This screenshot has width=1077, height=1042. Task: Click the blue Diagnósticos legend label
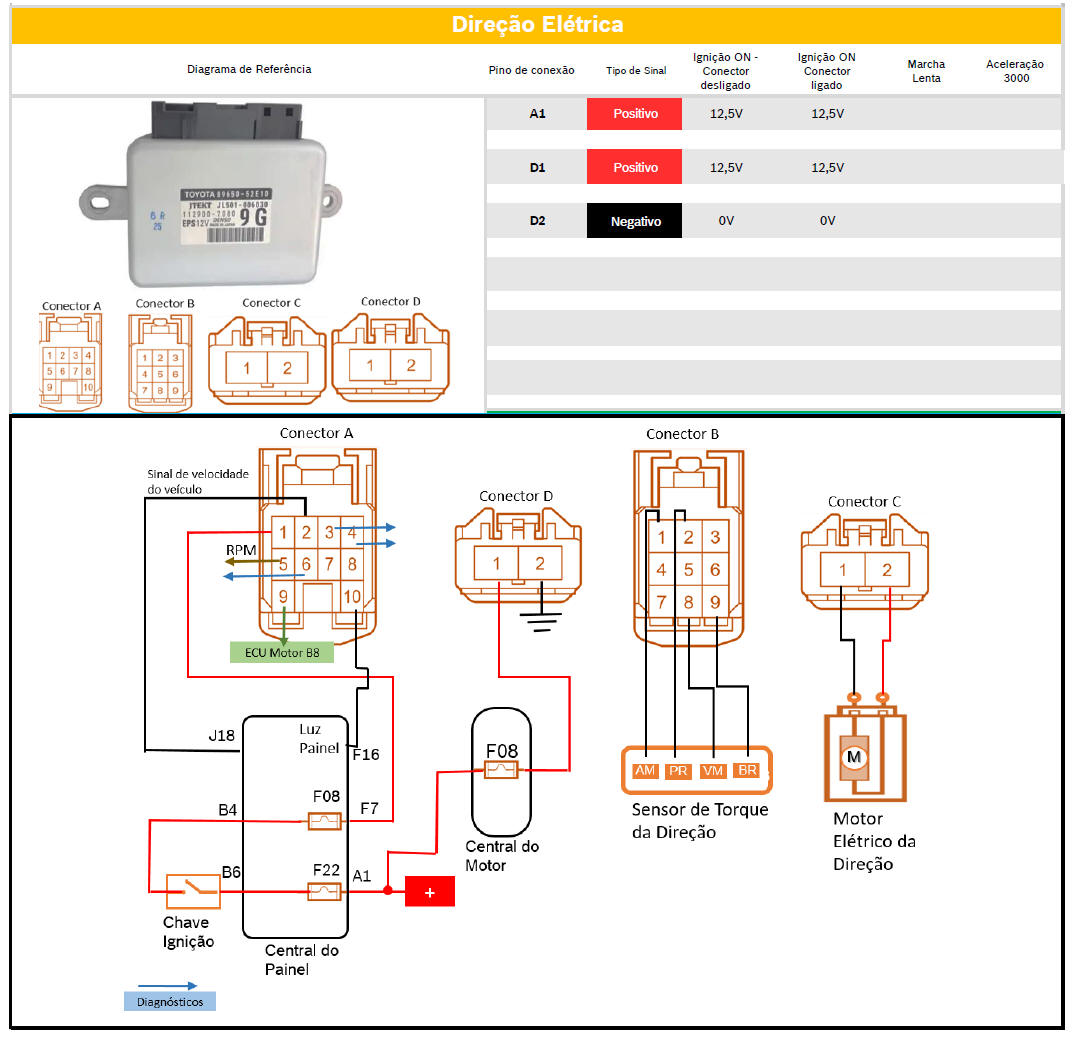click(x=170, y=1001)
